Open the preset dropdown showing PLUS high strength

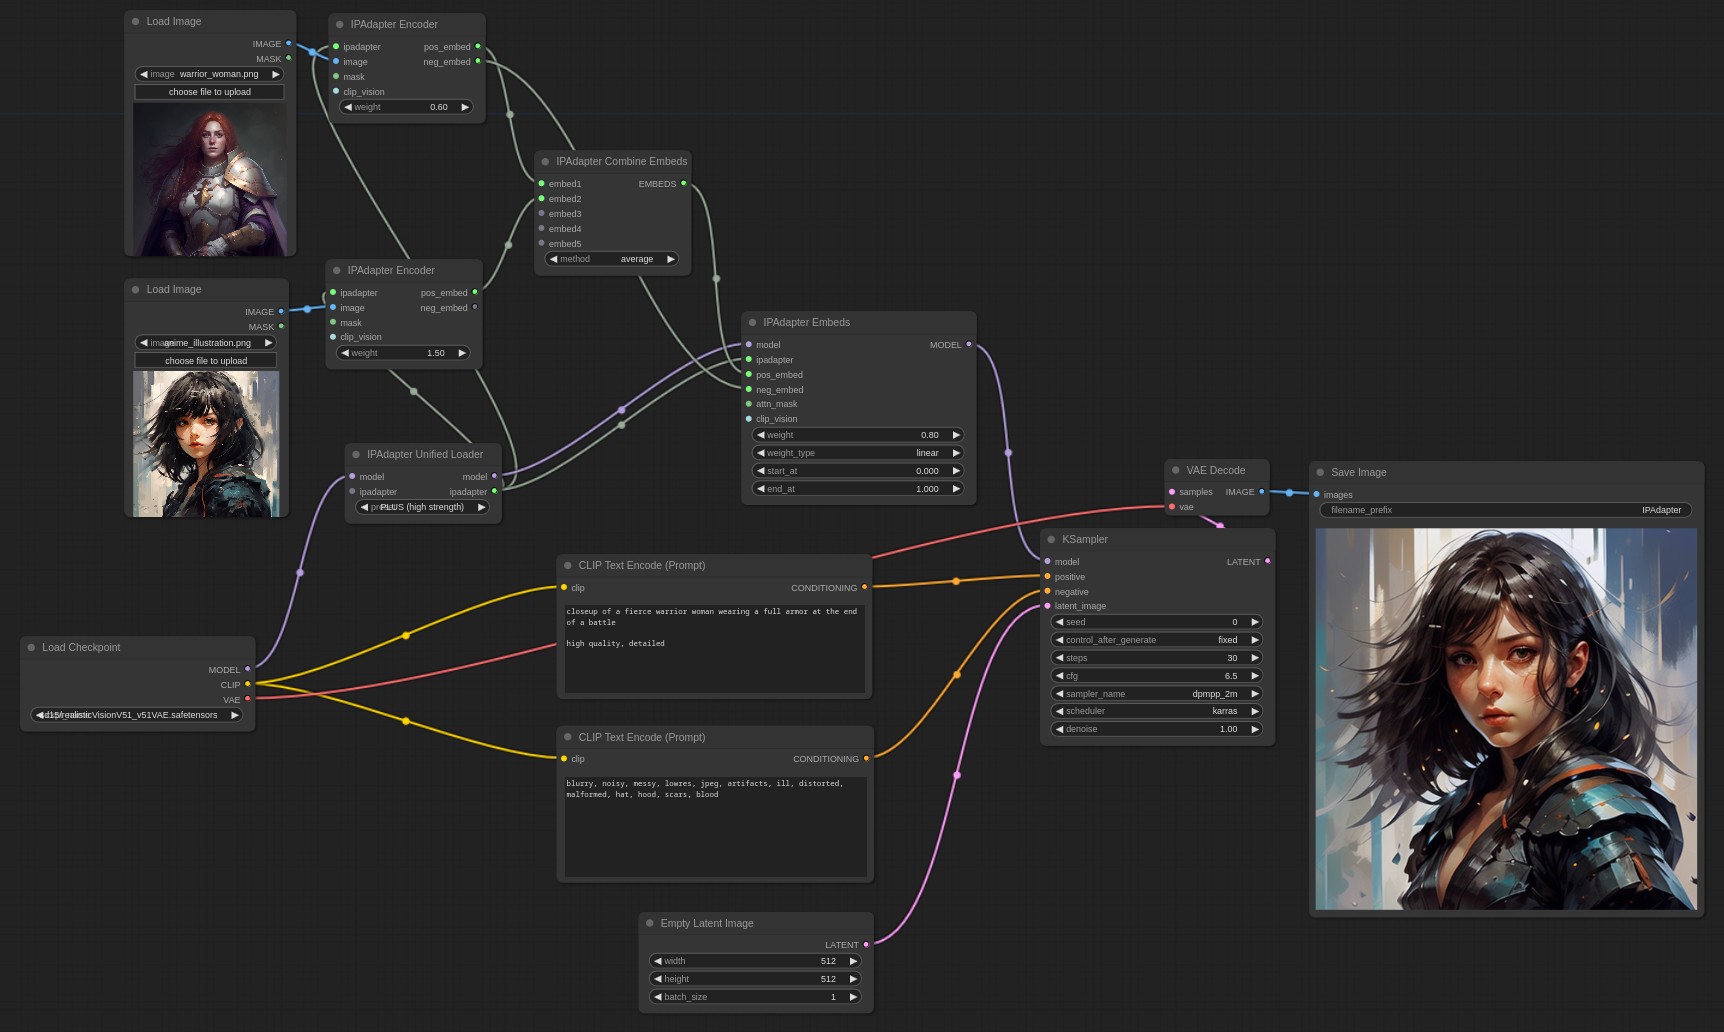tap(422, 507)
